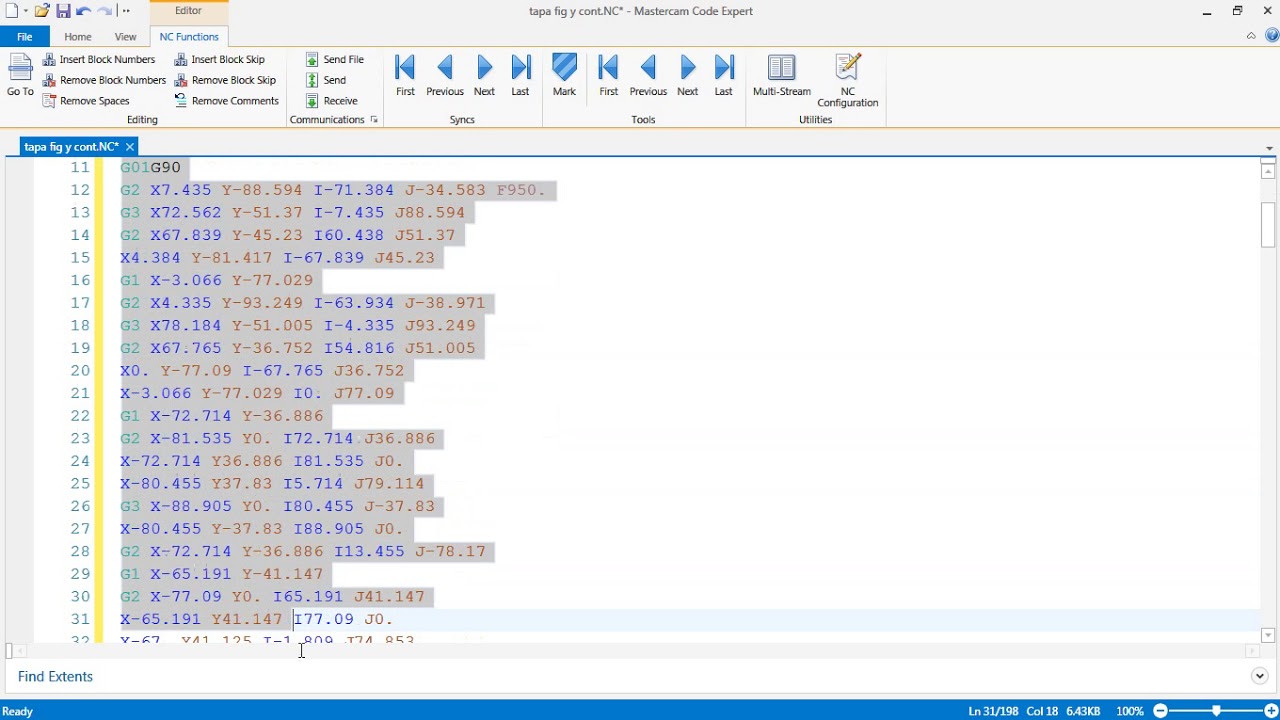Image resolution: width=1280 pixels, height=720 pixels.
Task: Select the tapa fig y cont.NC document tab
Action: 71,147
